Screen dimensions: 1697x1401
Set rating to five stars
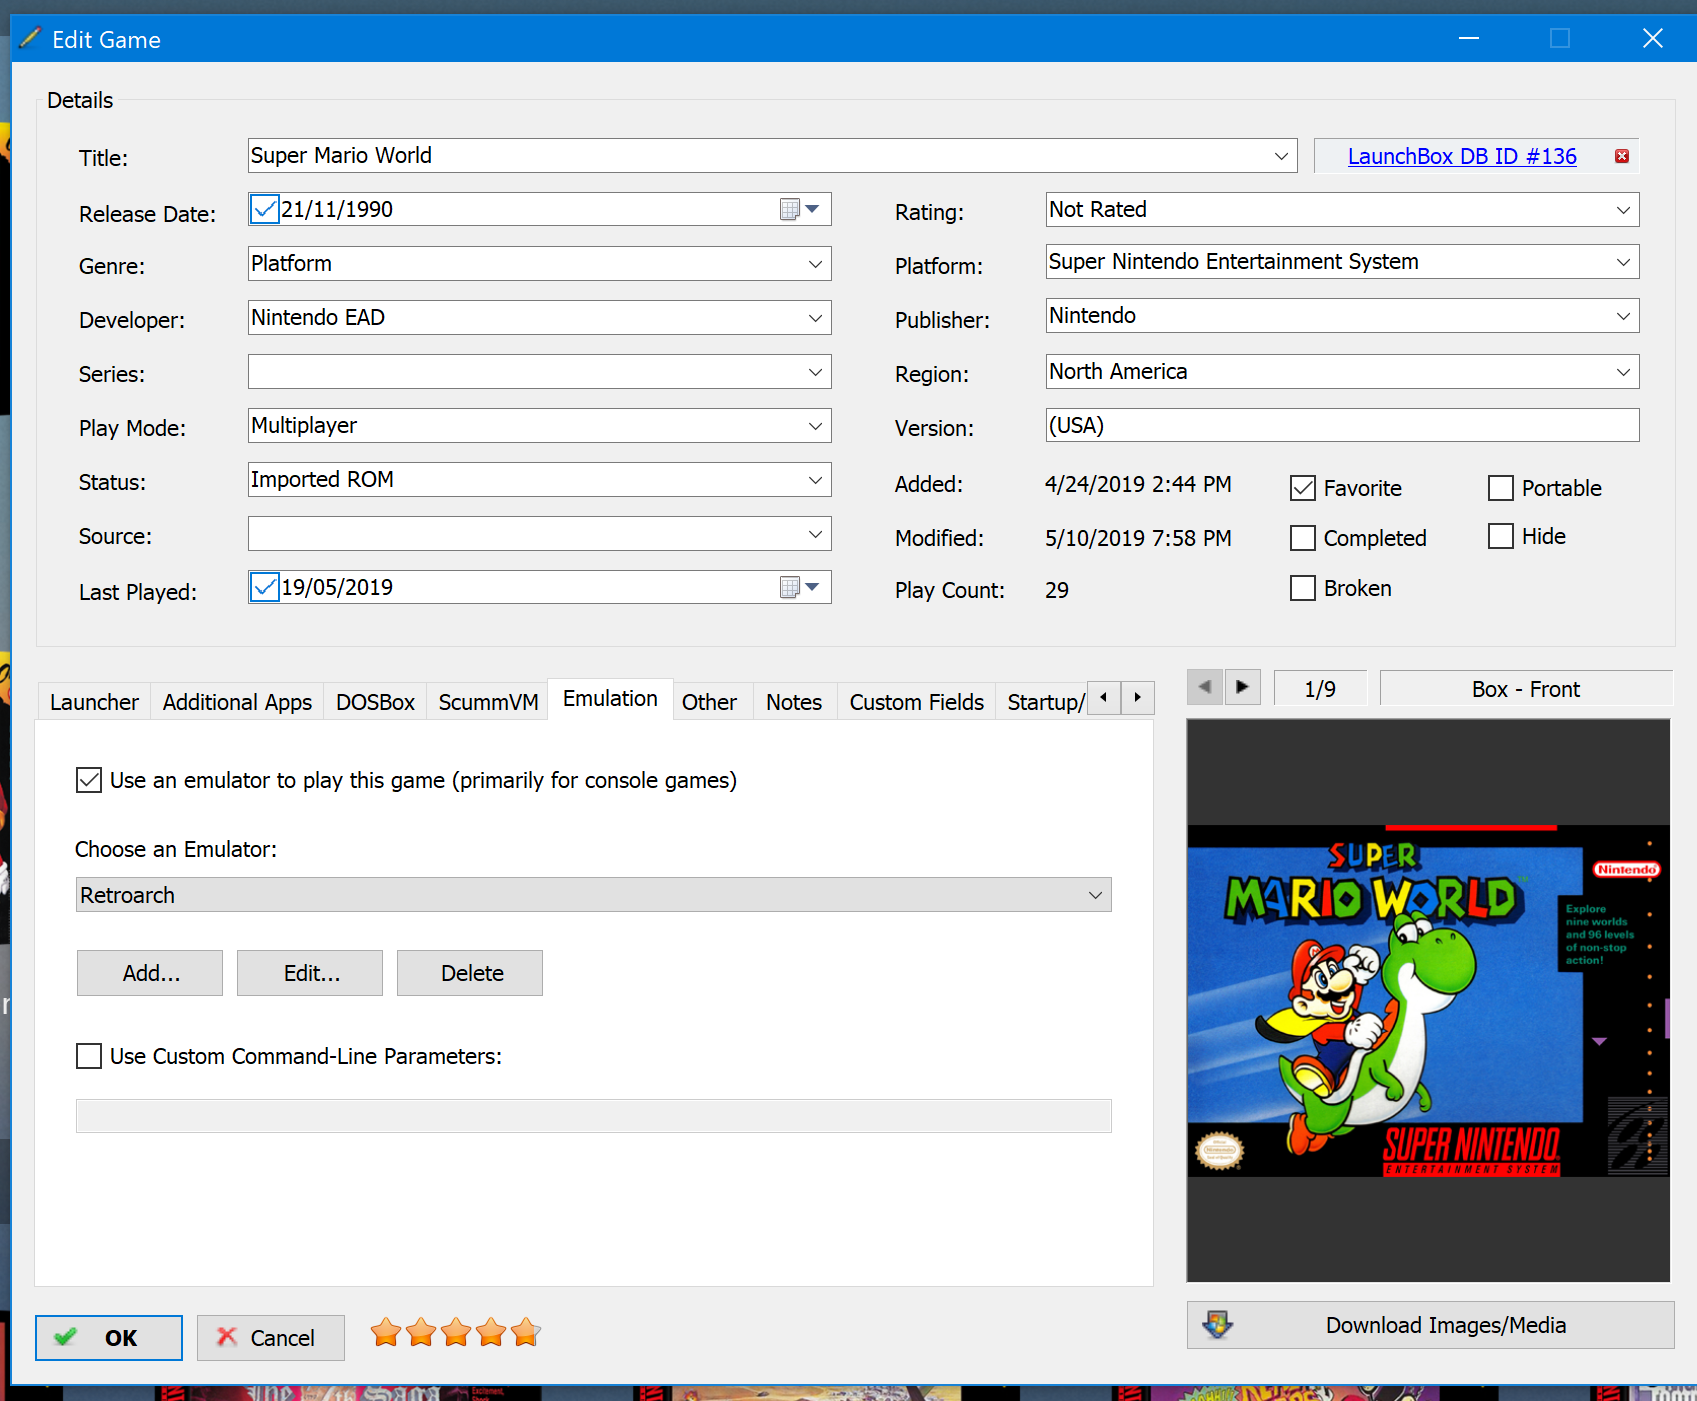pyautogui.click(x=525, y=1332)
